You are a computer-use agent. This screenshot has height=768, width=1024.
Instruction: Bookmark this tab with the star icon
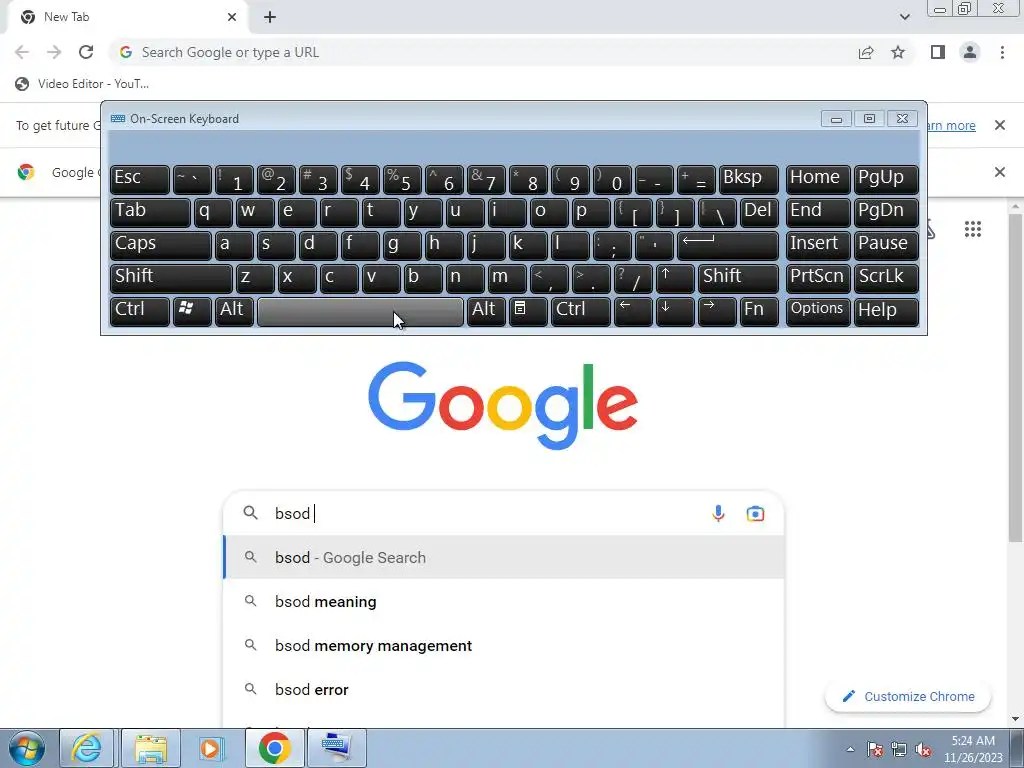point(899,52)
